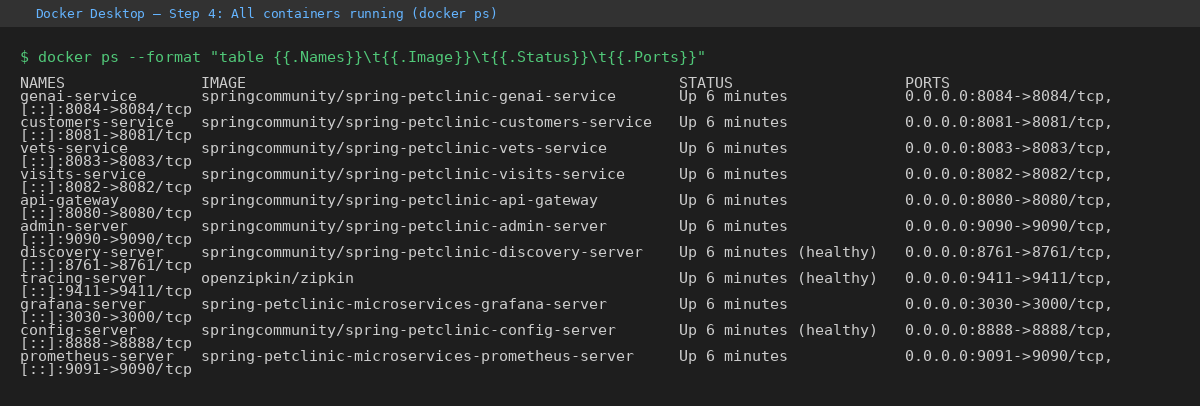
Task: Select the prometheus-server container name
Action: 96,356
